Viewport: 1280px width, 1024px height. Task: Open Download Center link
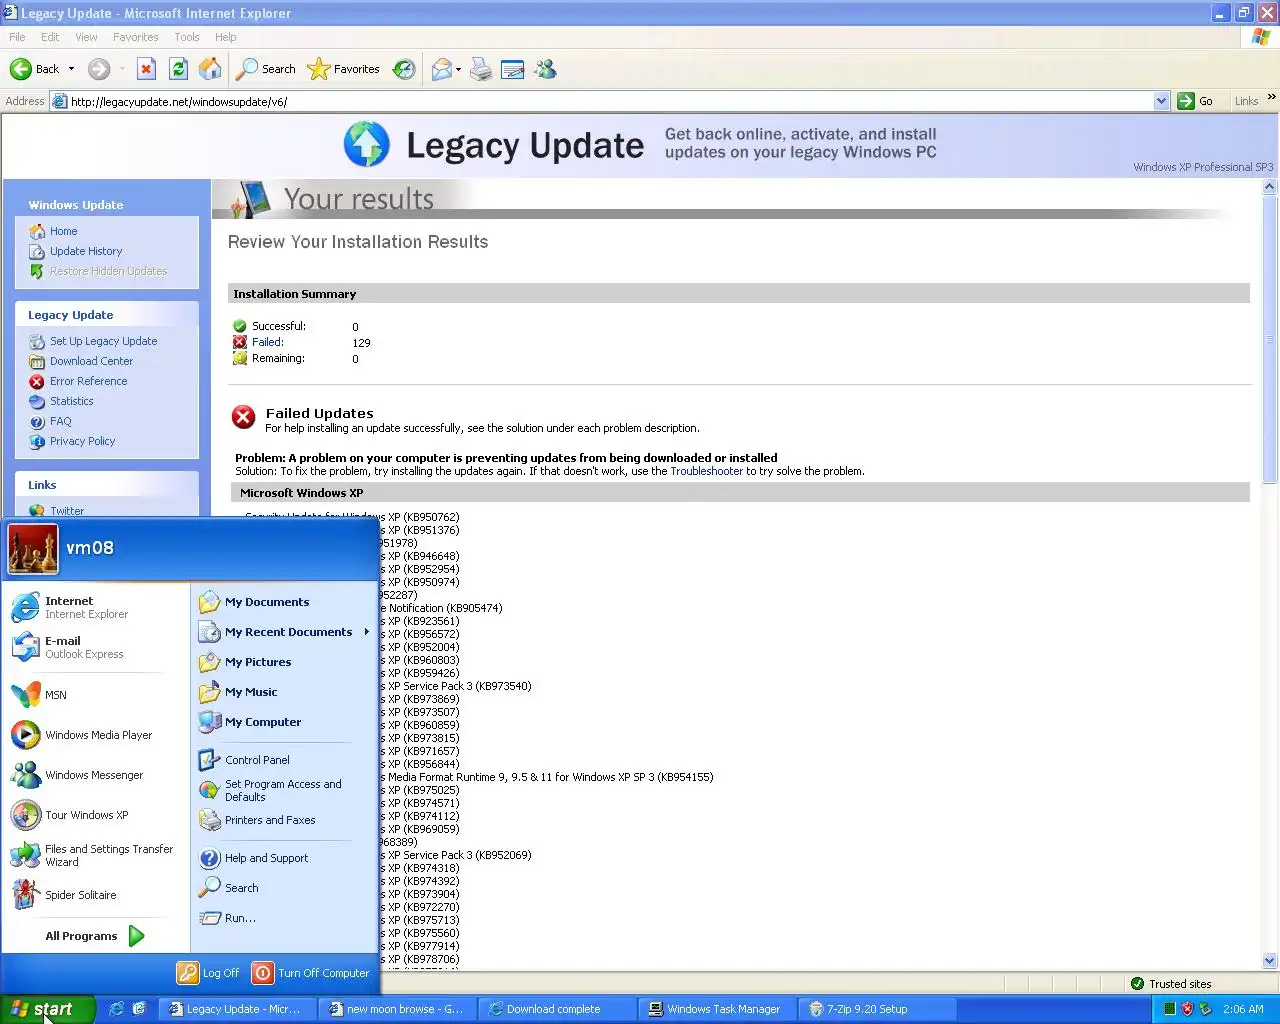(91, 361)
